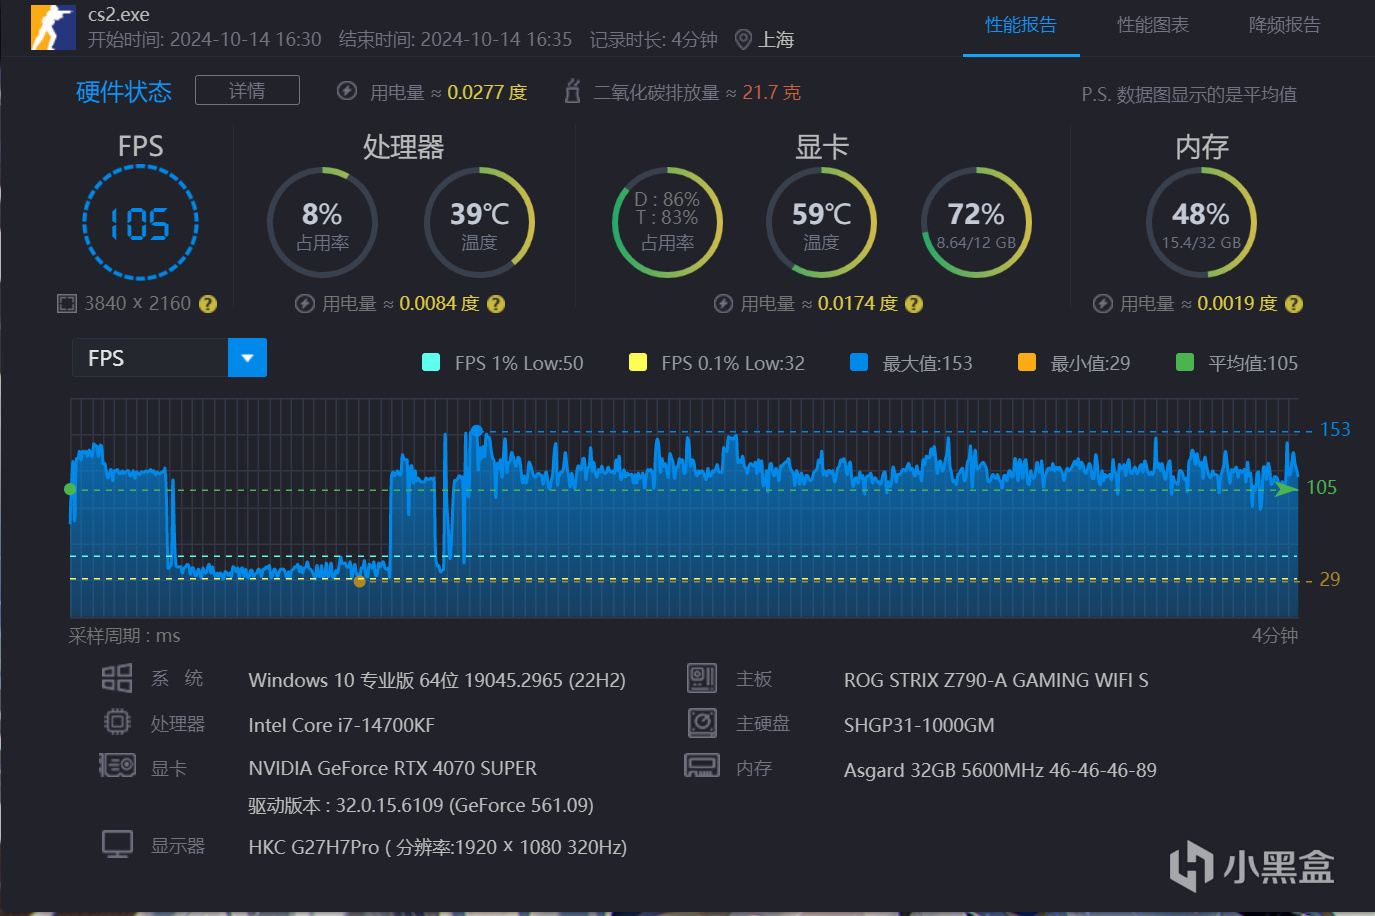Click the green average arrow at chart end
The height and width of the screenshot is (916, 1375).
pyautogui.click(x=1286, y=489)
